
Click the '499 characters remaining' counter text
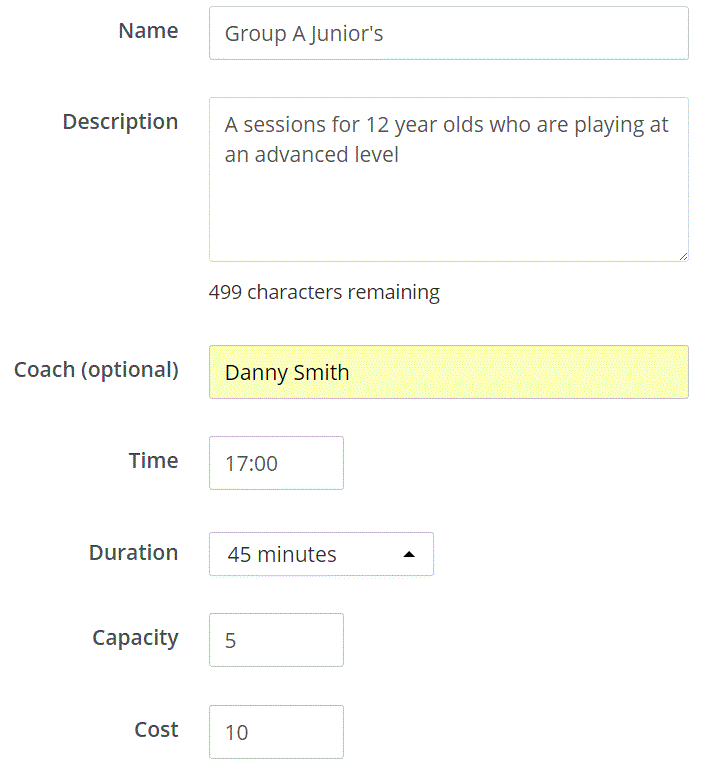coord(324,293)
